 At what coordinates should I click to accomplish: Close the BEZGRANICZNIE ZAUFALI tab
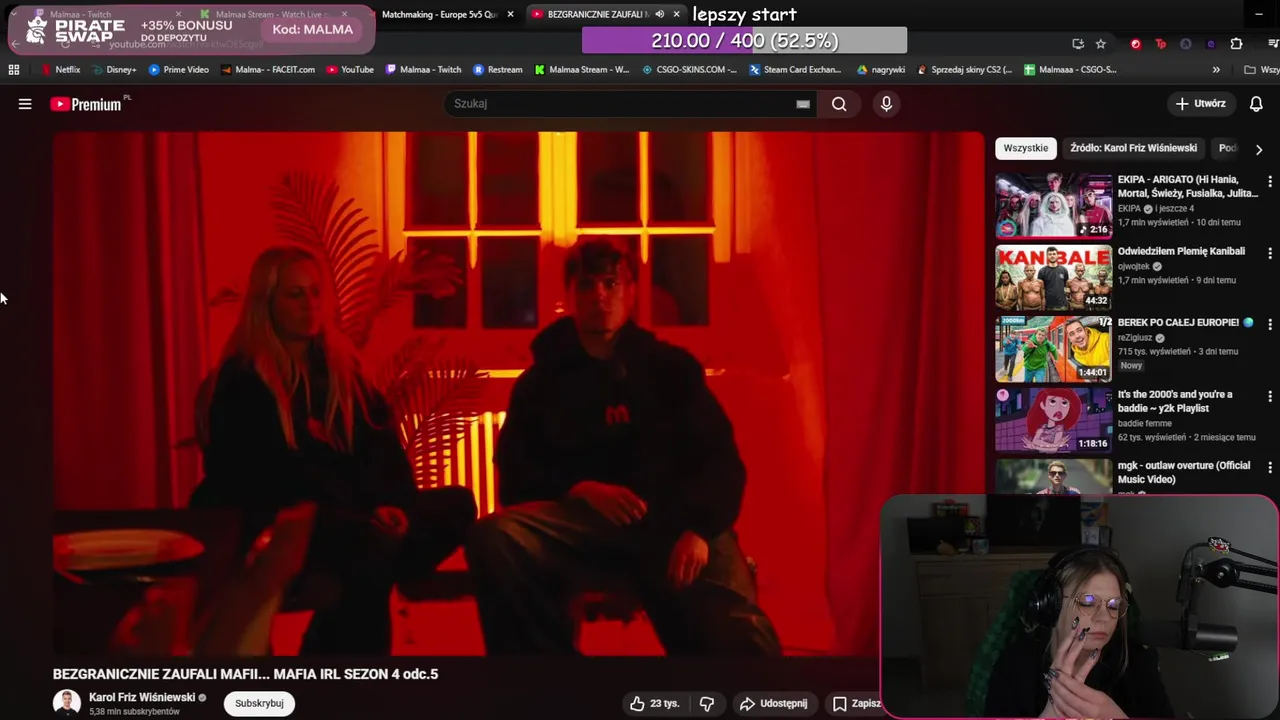pyautogui.click(x=676, y=14)
